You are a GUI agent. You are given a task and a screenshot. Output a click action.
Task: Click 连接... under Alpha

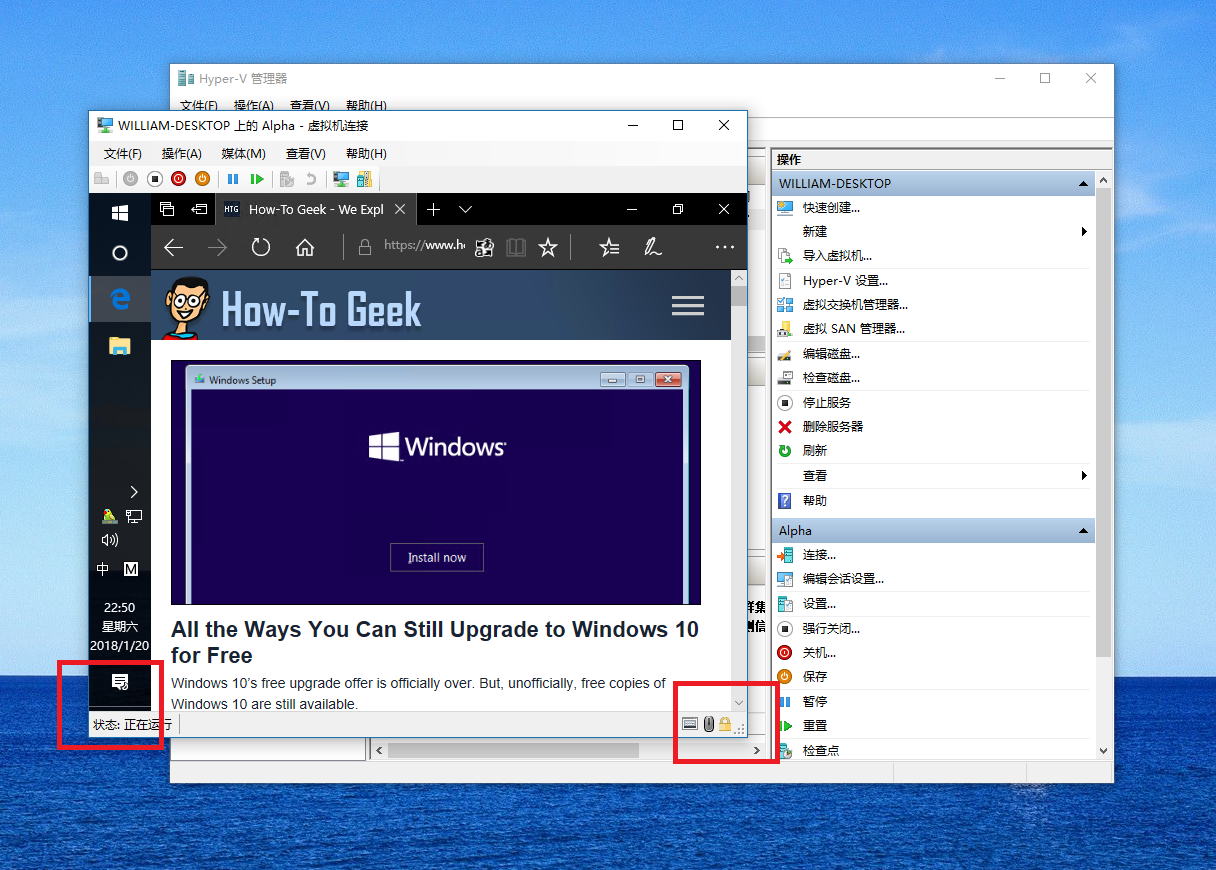pos(819,555)
